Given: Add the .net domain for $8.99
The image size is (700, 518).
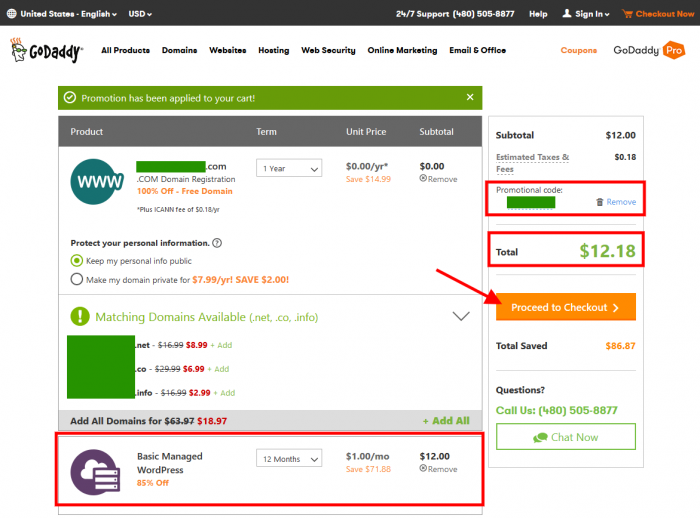Looking at the screenshot, I should 221,345.
